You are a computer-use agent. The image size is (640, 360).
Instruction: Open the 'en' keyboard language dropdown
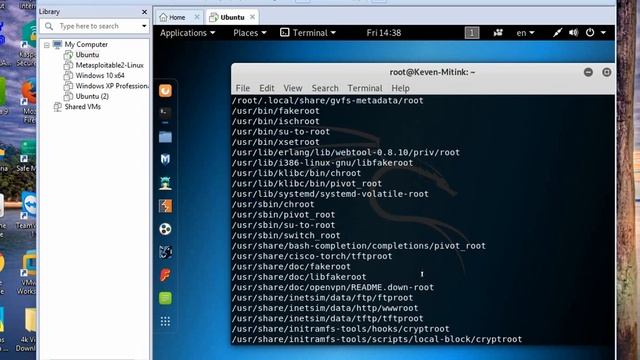[525, 33]
